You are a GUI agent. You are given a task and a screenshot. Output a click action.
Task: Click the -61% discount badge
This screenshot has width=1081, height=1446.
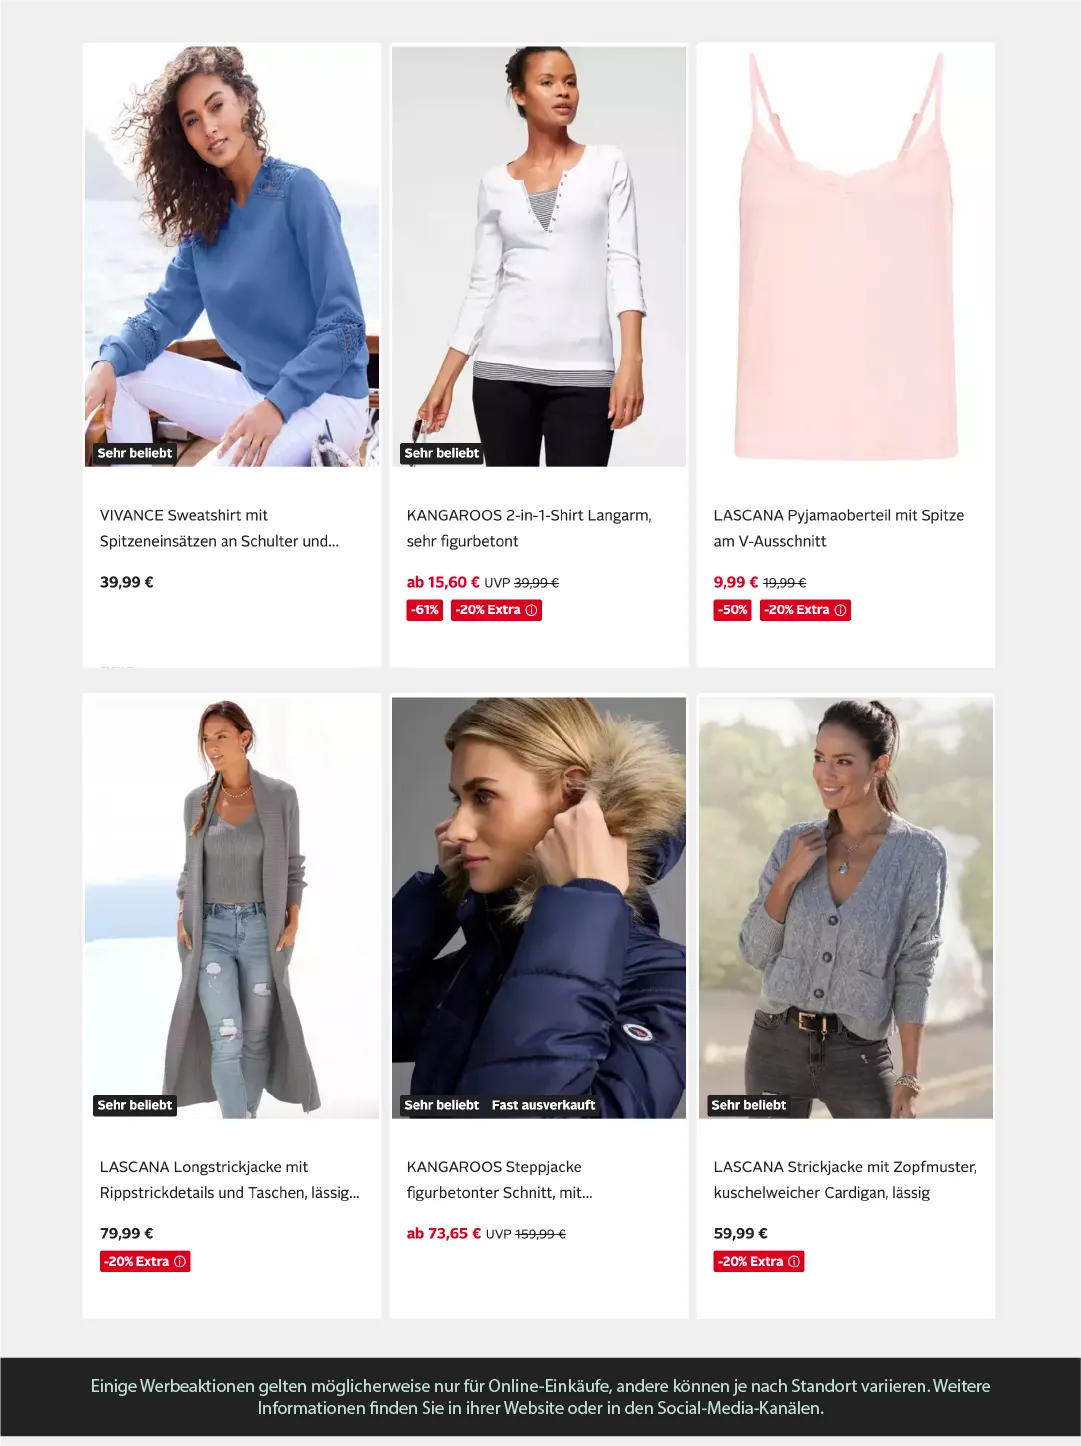point(425,610)
